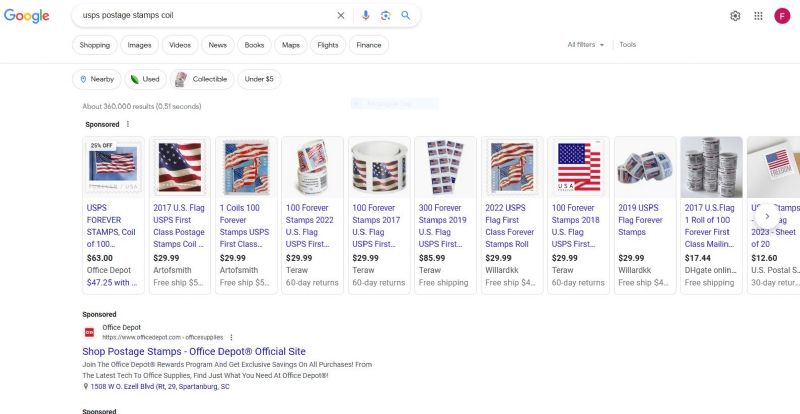Screen dimensions: 800x414
Task: Switch to the Shopping tab
Action: [x=95, y=45]
